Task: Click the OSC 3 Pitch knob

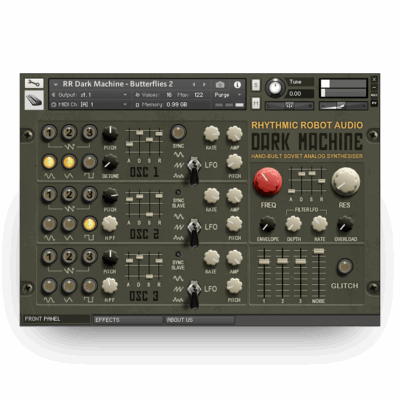Action: tap(110, 258)
